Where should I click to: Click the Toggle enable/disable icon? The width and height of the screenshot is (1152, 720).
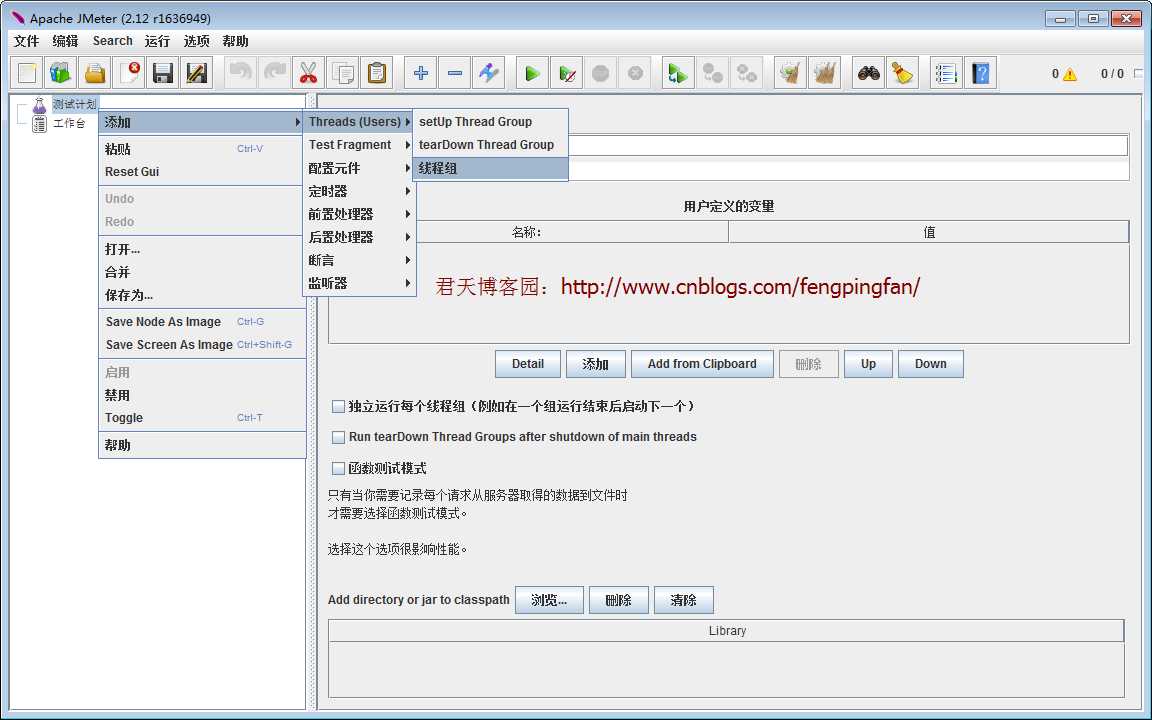(x=489, y=73)
